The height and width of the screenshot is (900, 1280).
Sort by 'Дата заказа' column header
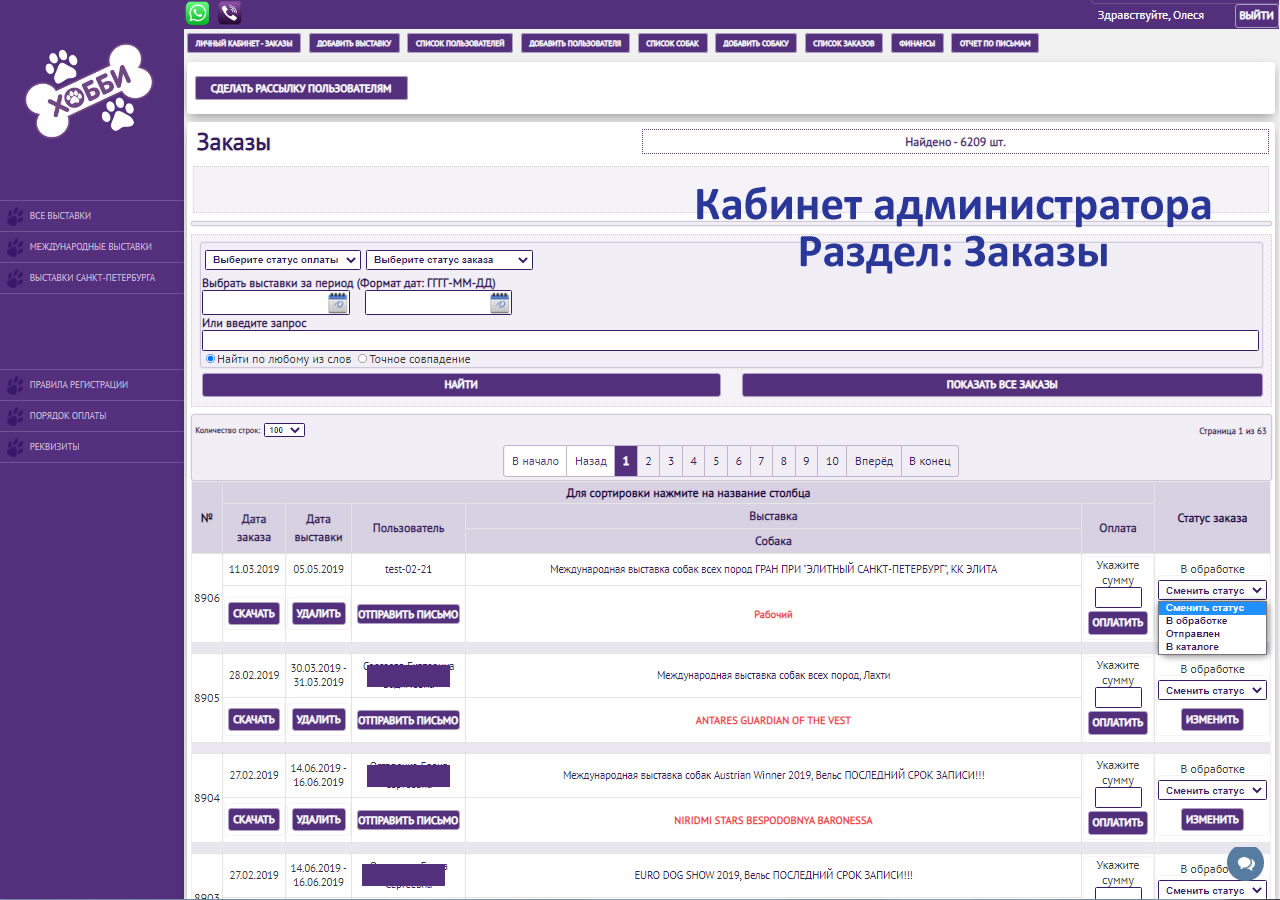click(254, 528)
